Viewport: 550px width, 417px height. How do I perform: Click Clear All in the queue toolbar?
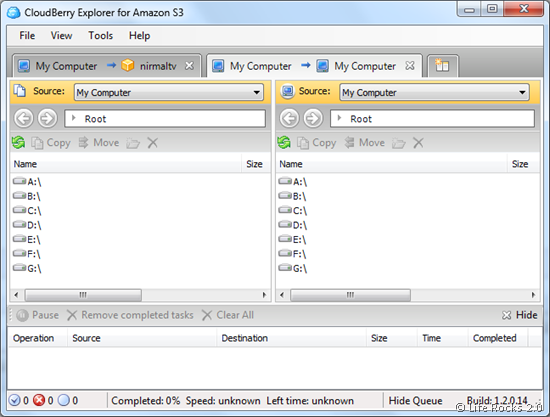click(228, 315)
